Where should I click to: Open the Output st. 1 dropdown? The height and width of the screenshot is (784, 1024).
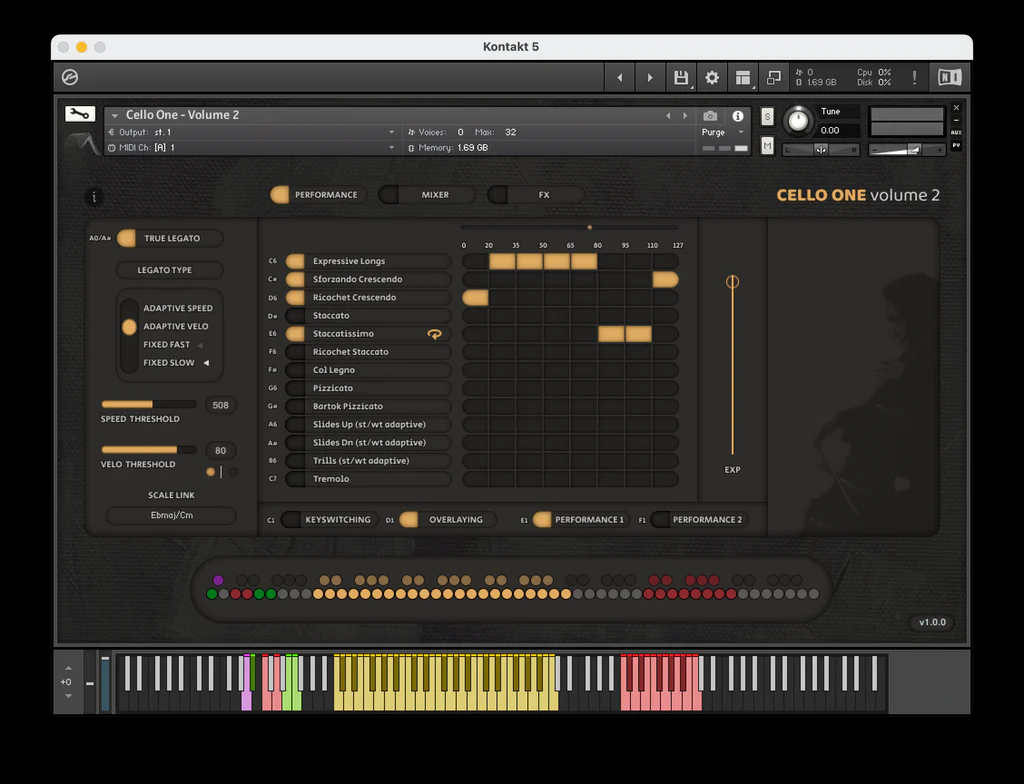click(251, 132)
